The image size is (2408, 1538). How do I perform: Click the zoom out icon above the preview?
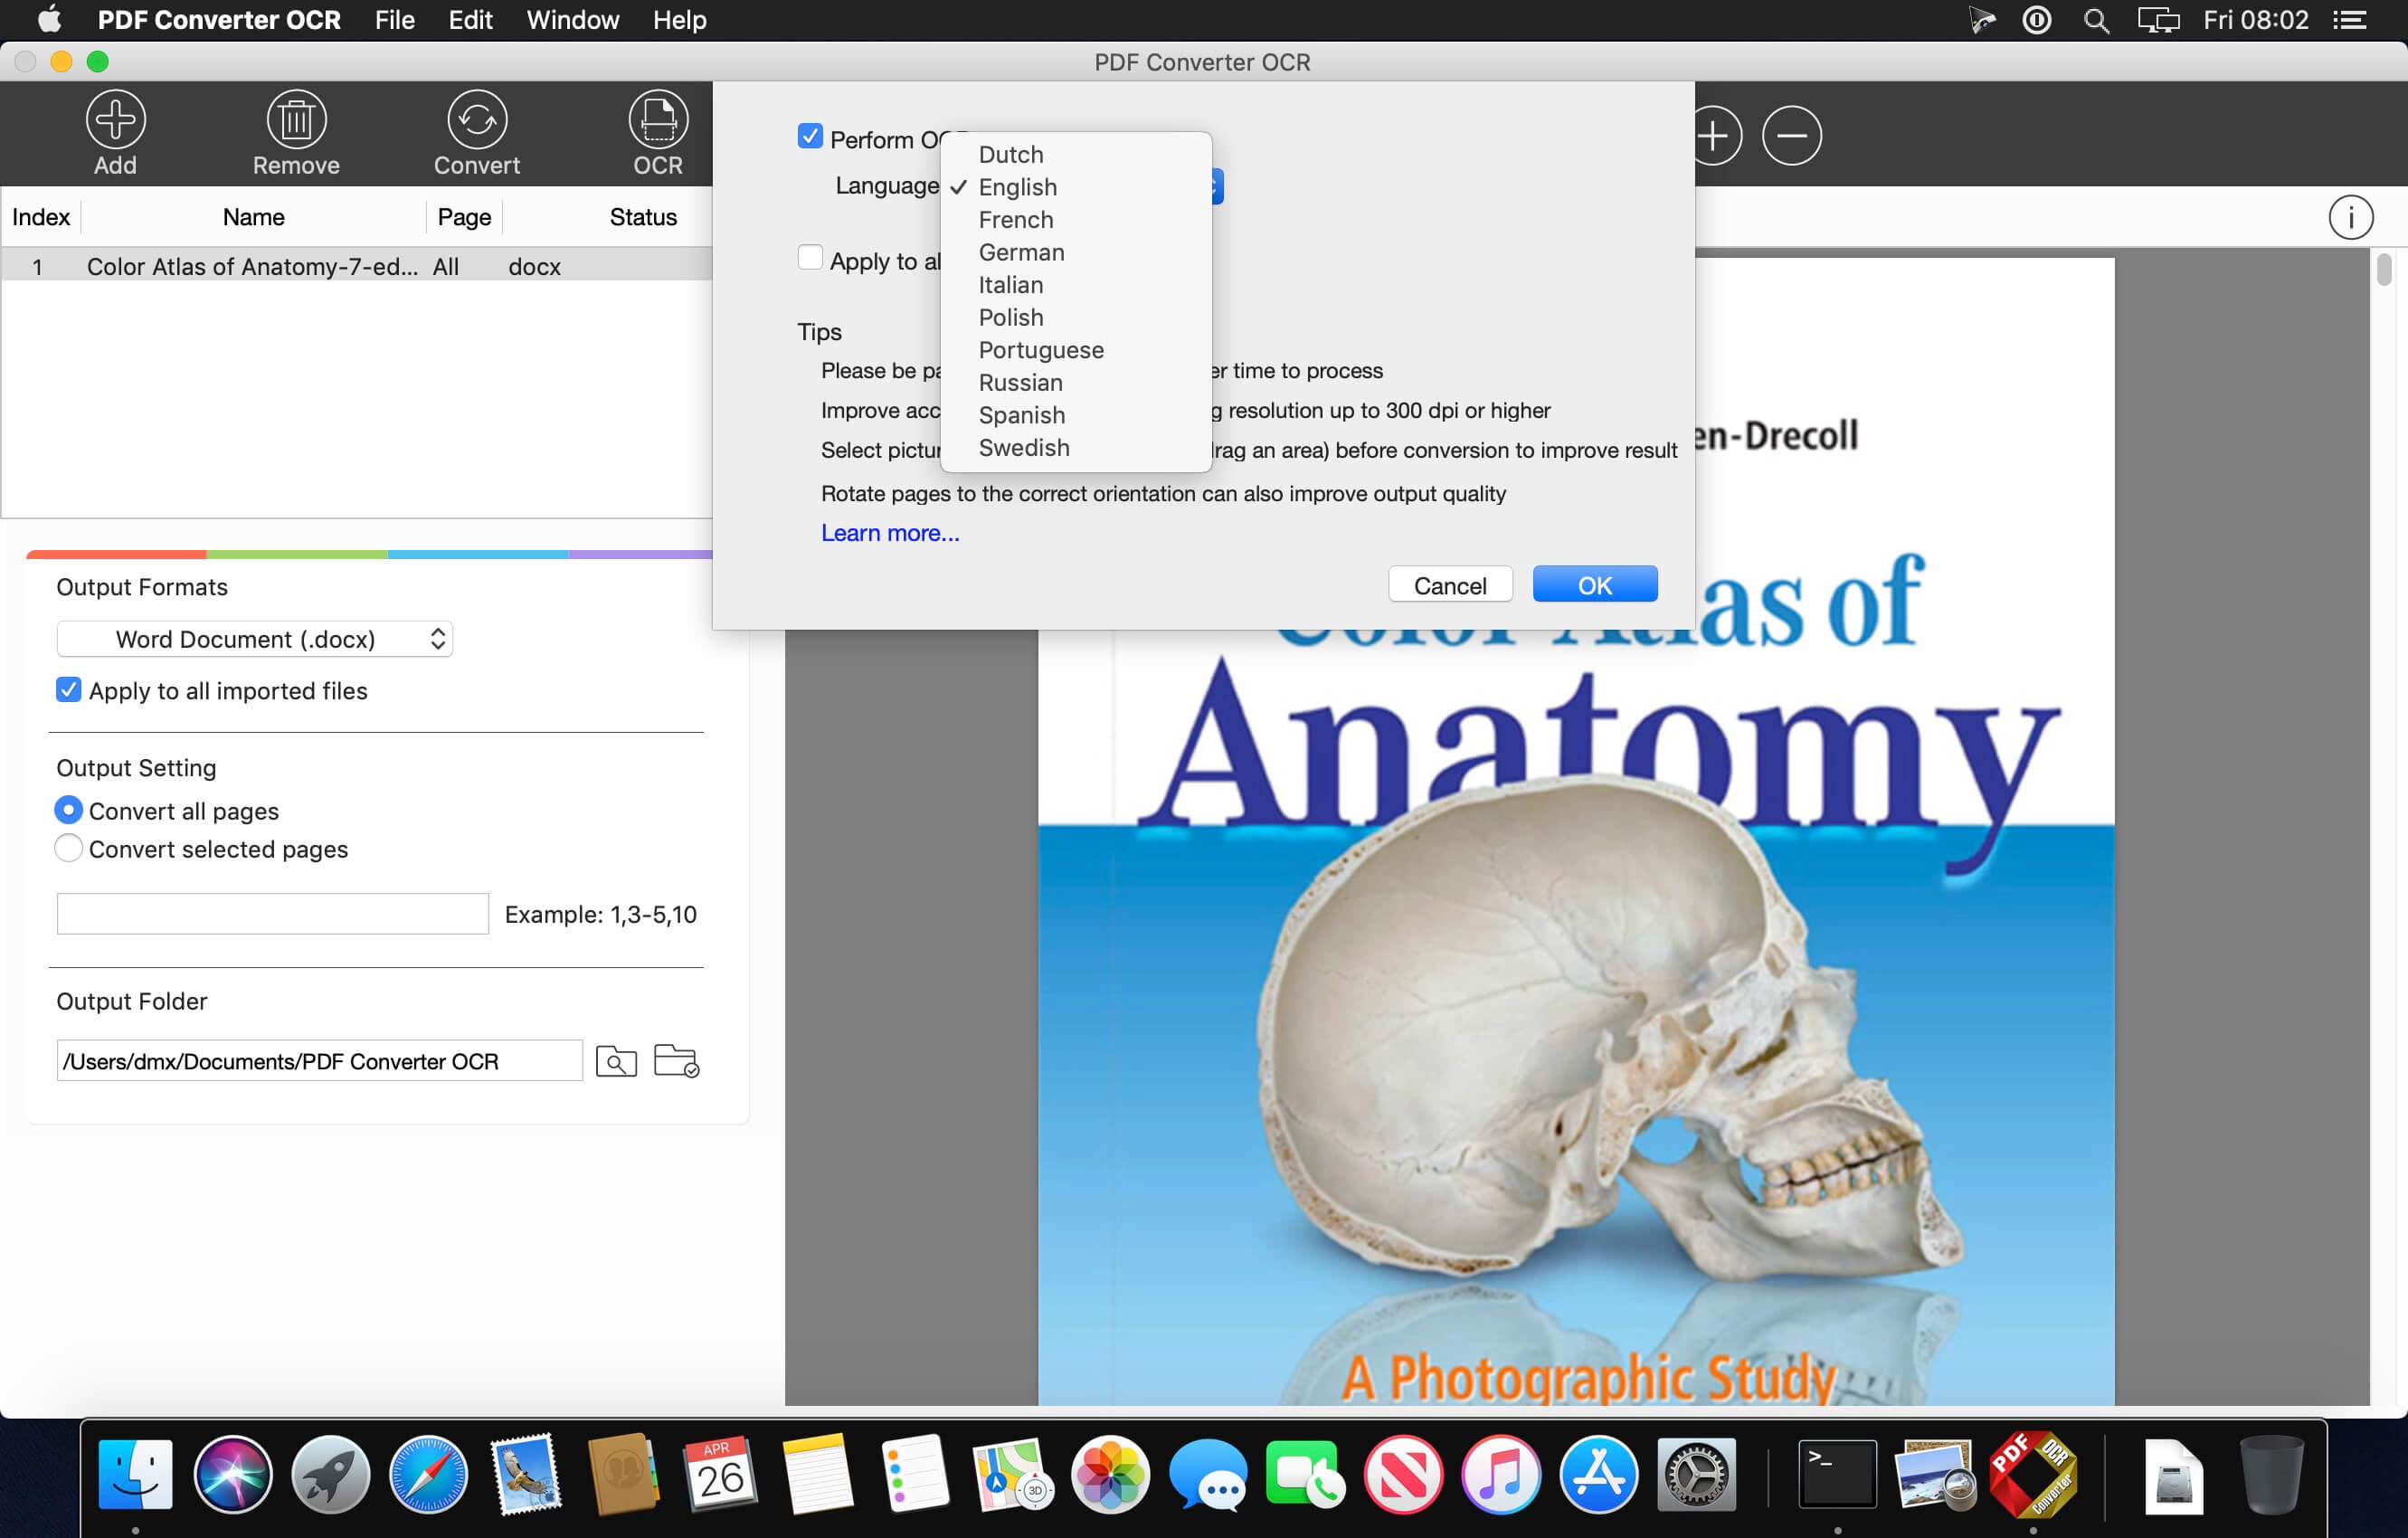(1791, 134)
